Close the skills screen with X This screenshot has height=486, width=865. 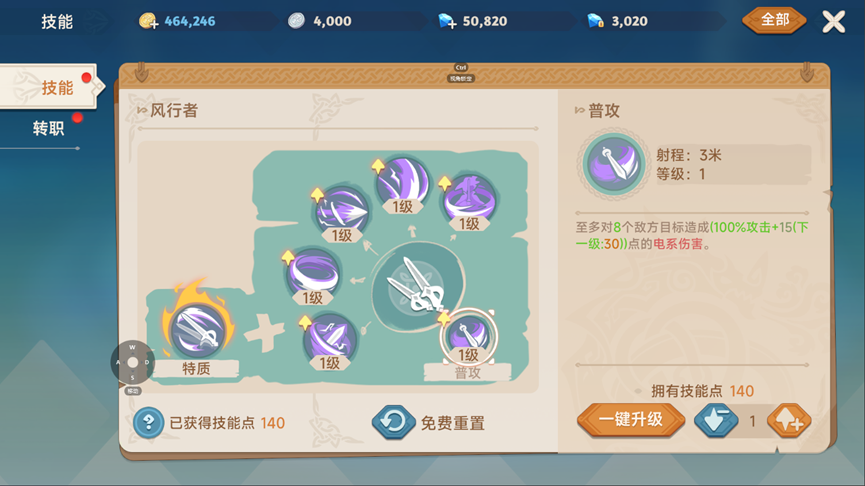[833, 22]
